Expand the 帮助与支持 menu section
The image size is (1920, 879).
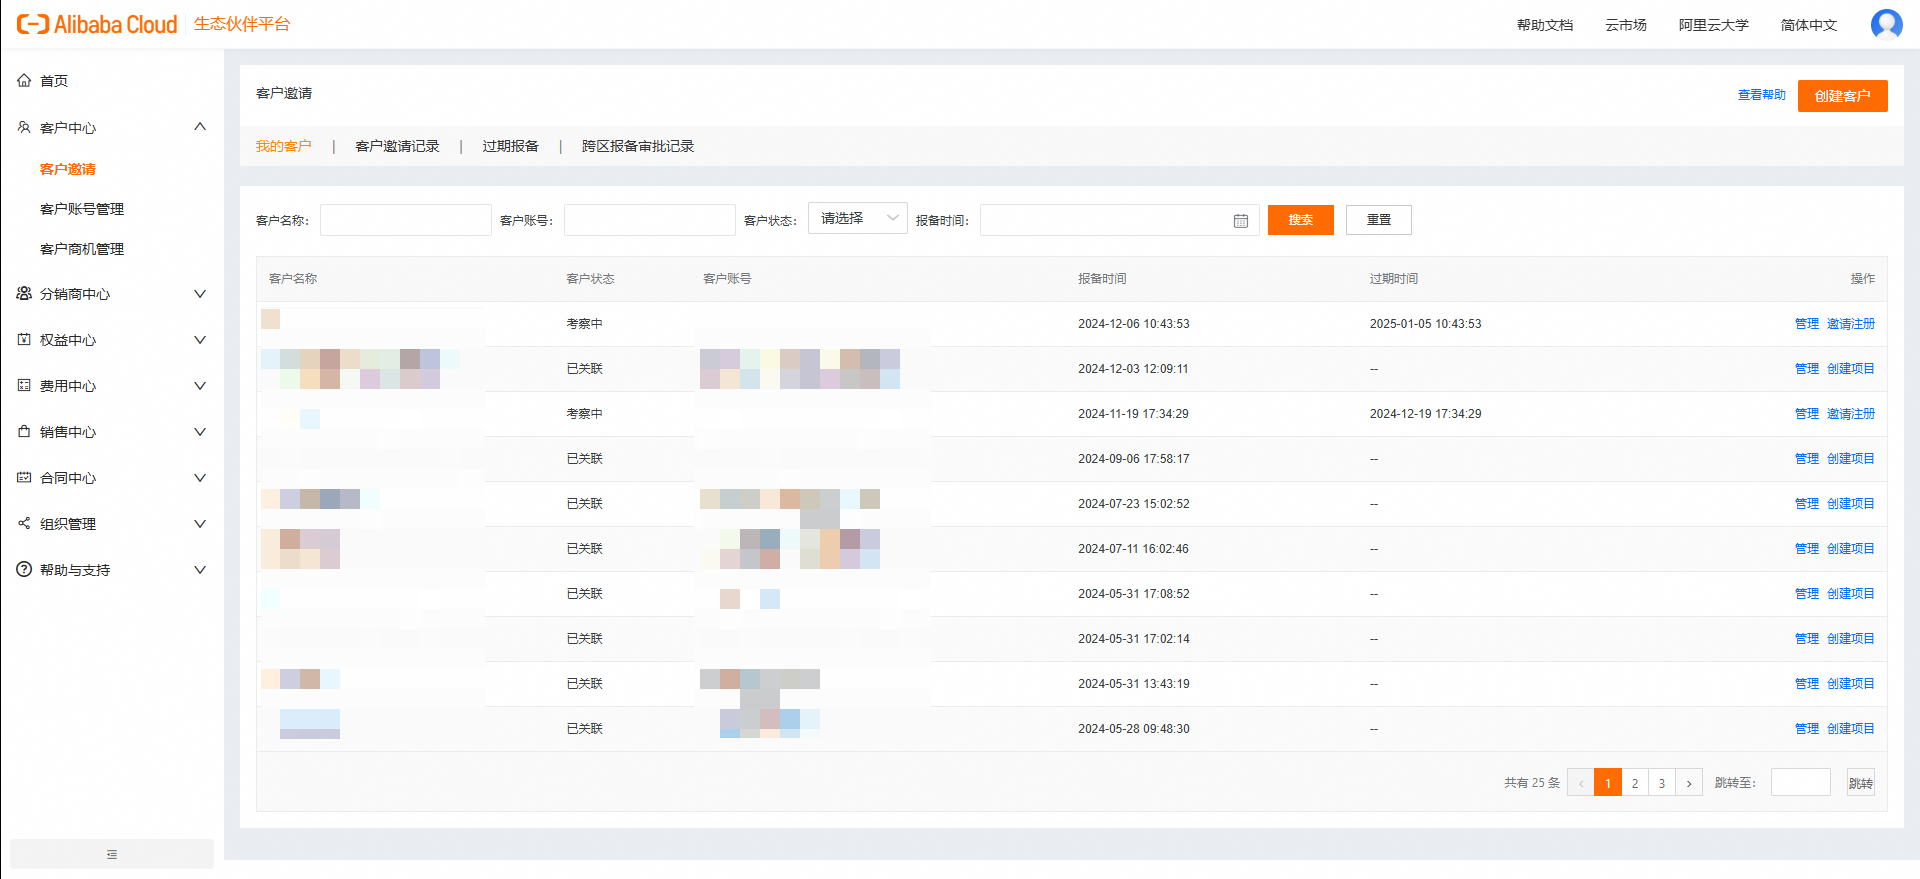point(200,569)
